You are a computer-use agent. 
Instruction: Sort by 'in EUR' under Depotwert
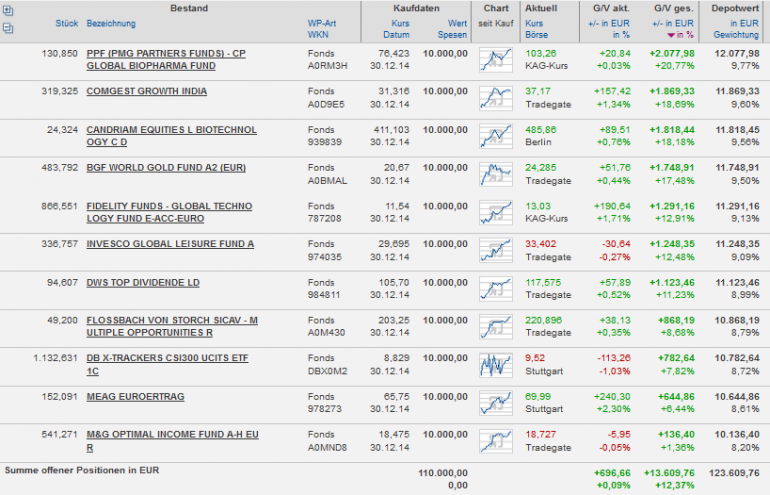click(x=744, y=24)
